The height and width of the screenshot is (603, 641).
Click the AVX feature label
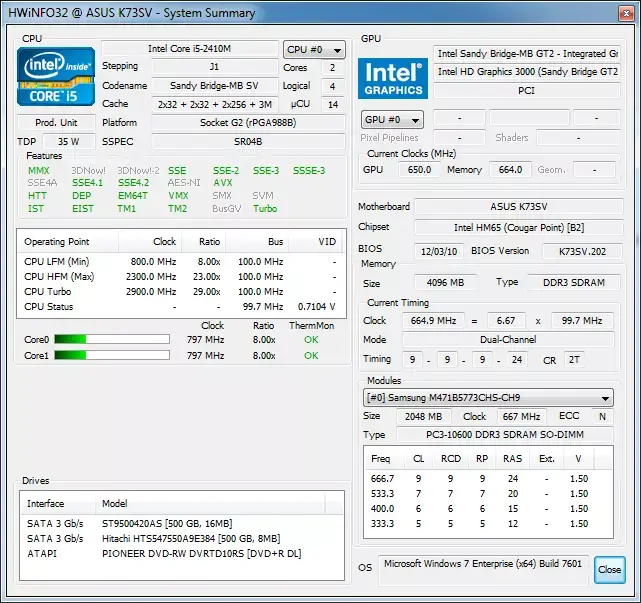coord(223,183)
